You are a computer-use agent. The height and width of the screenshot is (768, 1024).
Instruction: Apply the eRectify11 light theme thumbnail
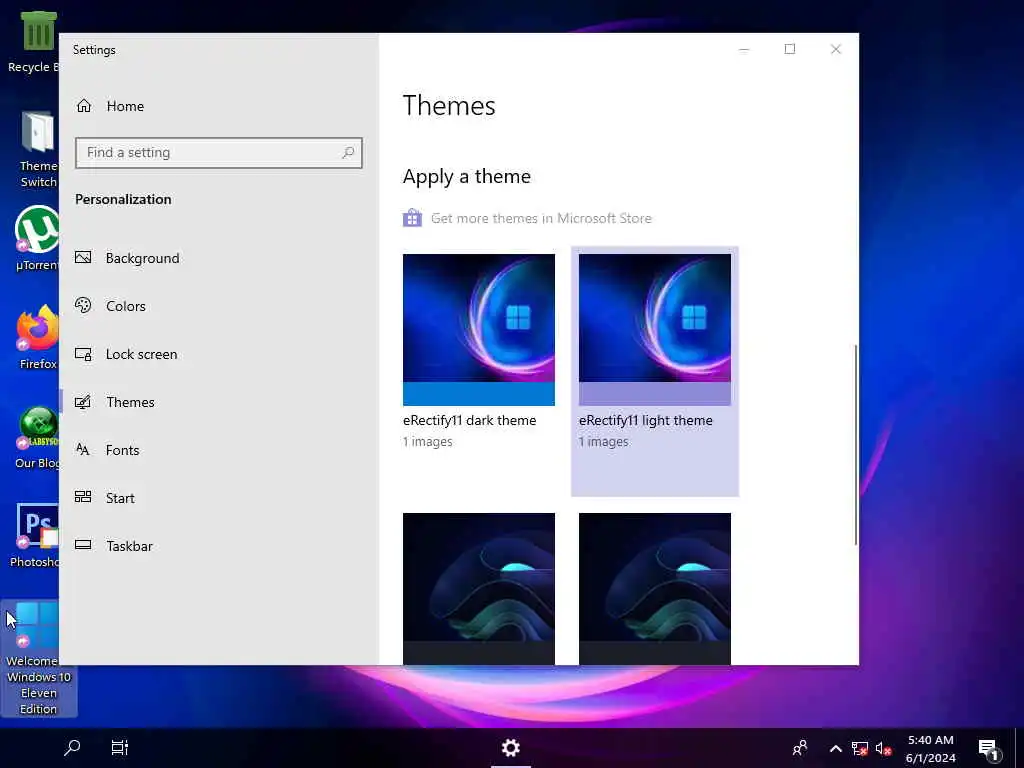pyautogui.click(x=654, y=330)
